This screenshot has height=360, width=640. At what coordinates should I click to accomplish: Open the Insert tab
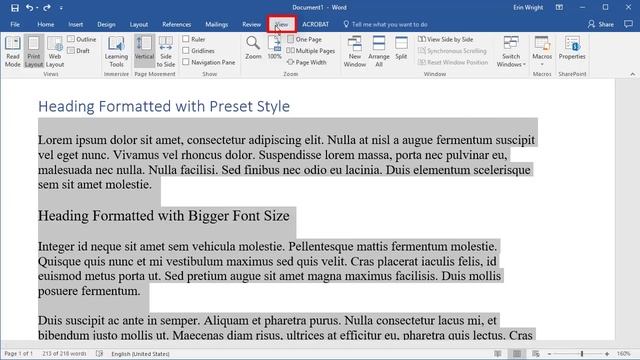[76, 24]
